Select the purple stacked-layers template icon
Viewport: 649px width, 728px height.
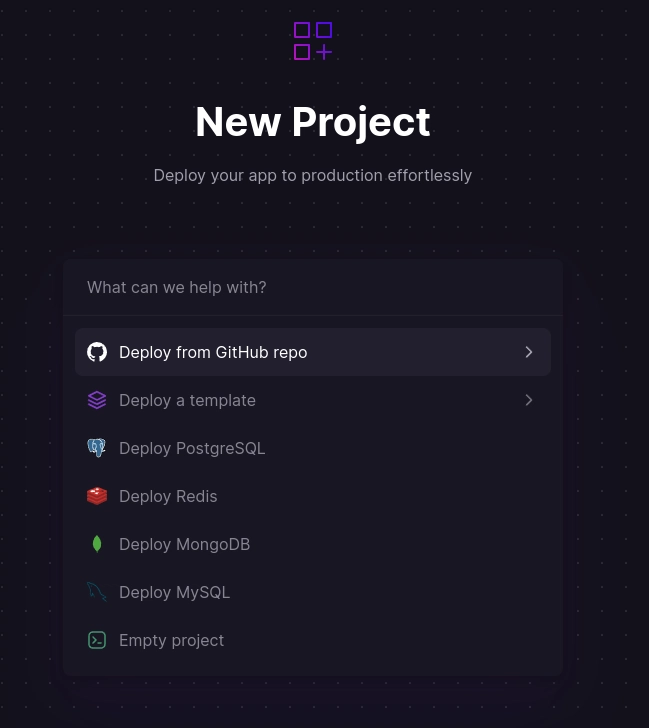[x=97, y=400]
